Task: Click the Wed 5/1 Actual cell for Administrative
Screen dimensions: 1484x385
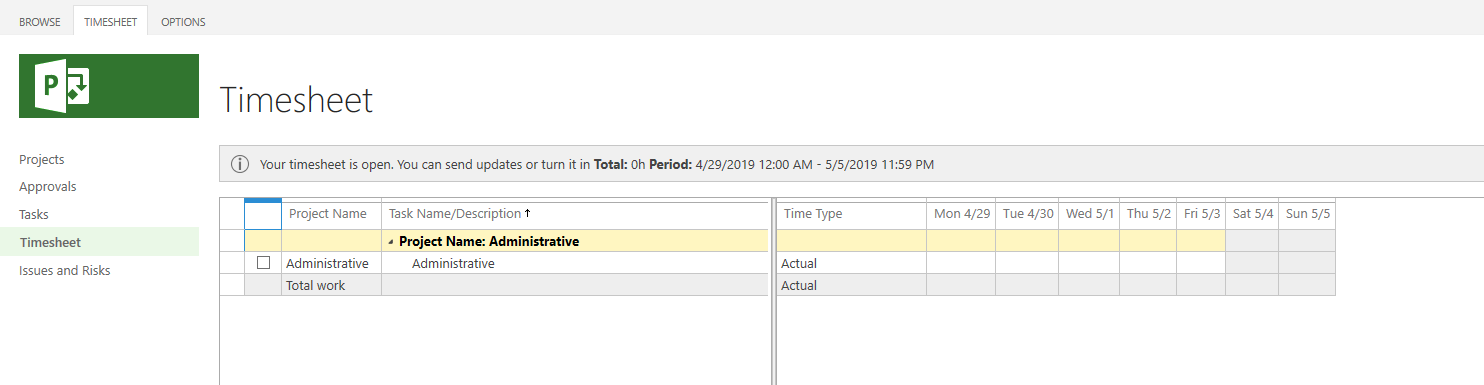Action: click(1089, 263)
